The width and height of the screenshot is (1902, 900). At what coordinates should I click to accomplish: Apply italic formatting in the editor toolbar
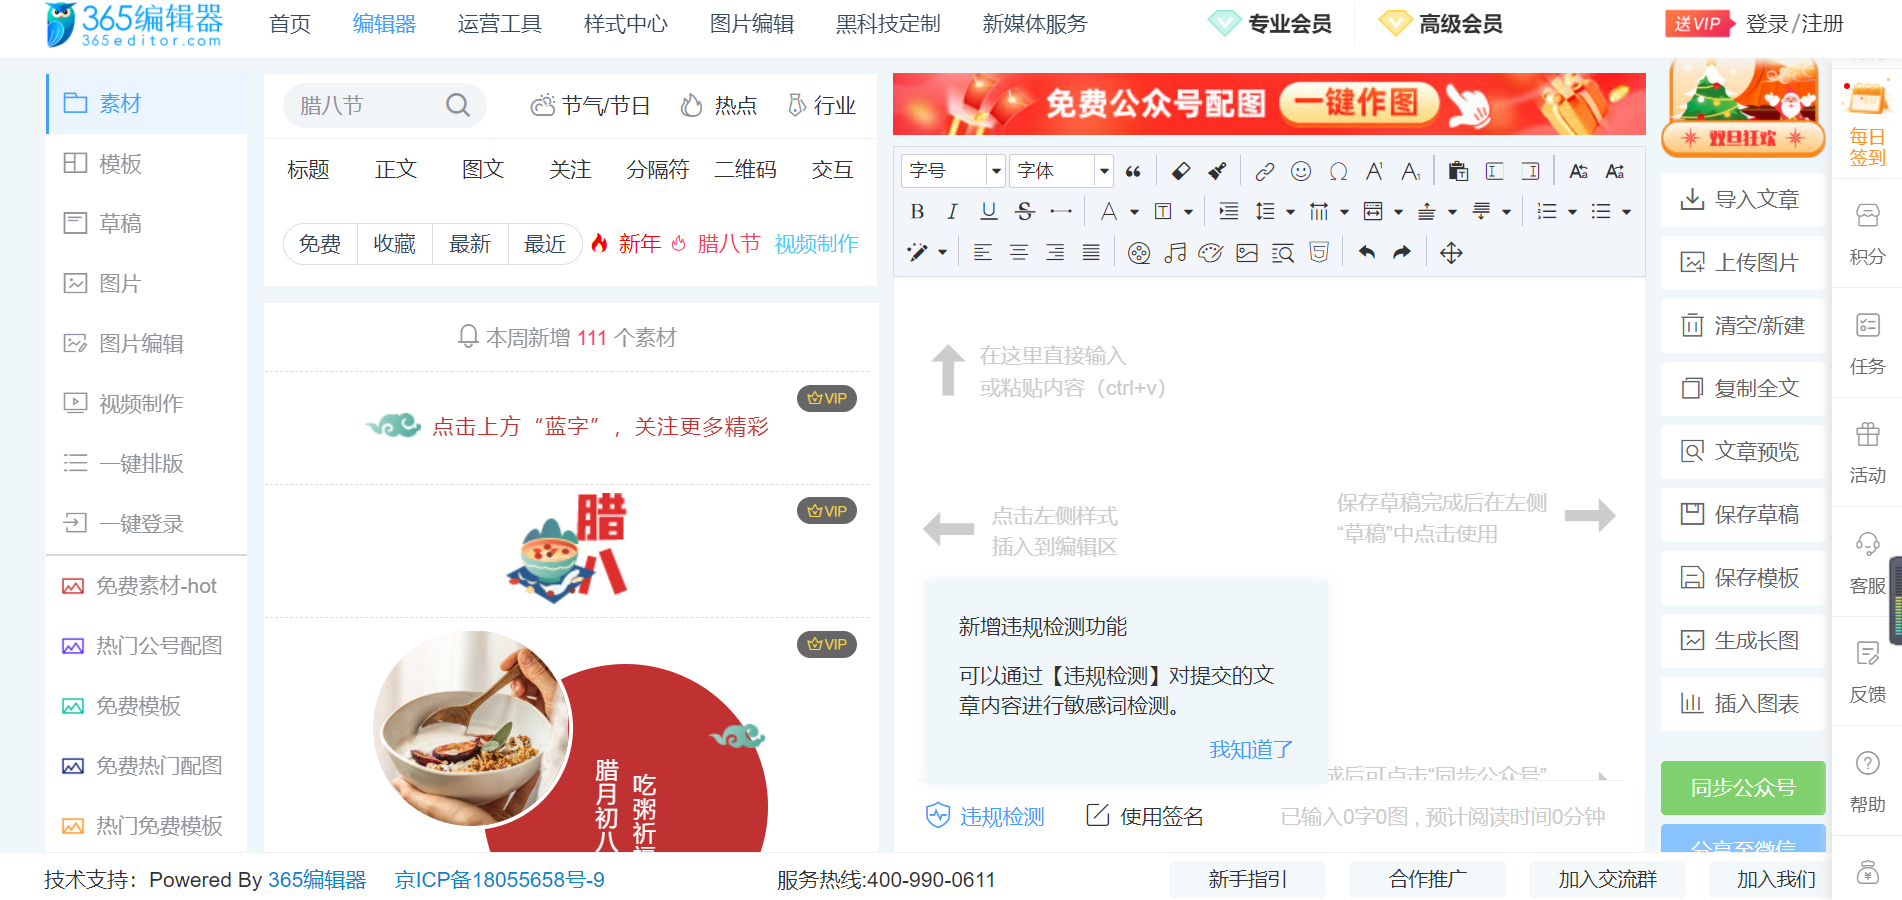pos(952,211)
